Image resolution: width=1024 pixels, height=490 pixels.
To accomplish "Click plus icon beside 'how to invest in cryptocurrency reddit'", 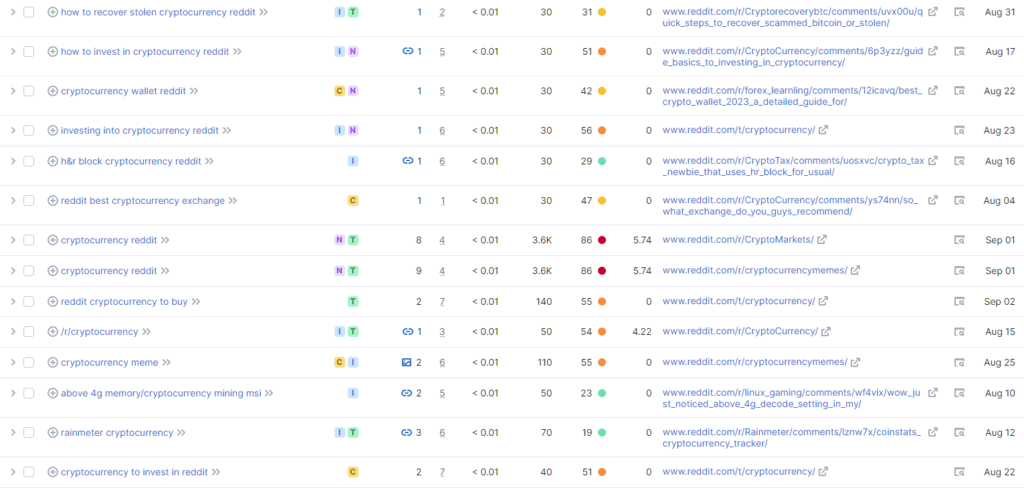I will click(x=53, y=52).
